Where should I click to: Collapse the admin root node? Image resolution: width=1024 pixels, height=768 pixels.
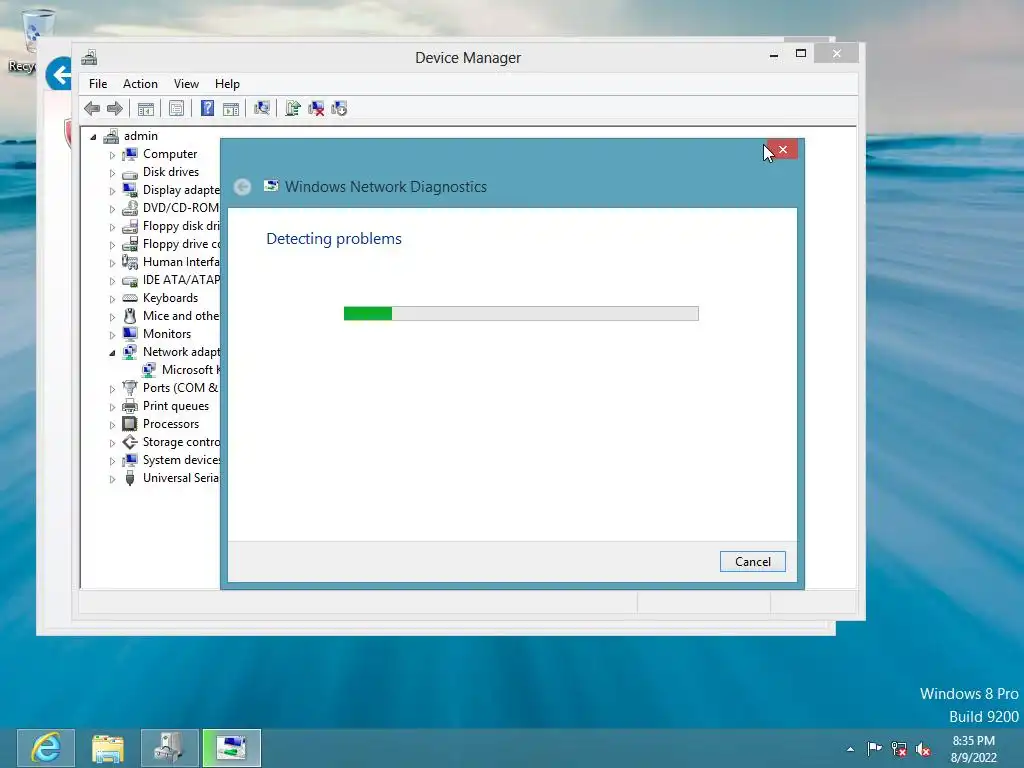click(x=93, y=136)
